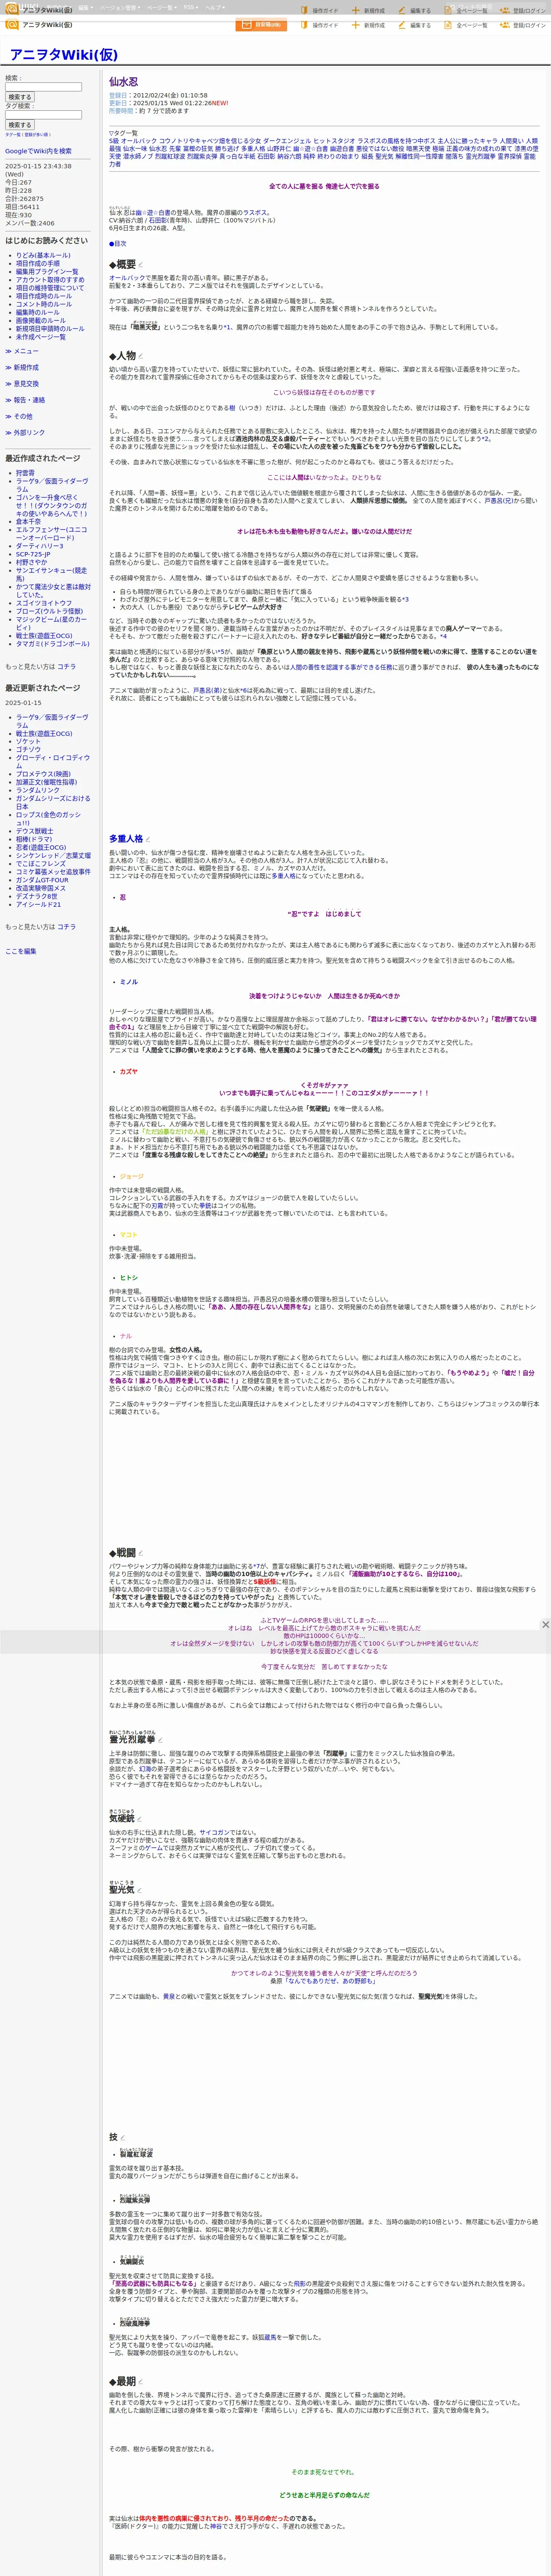This screenshot has width=551, height=2576.
Task: Click the edit pencil icon beside 聖光気 heading
Action: click(138, 1890)
